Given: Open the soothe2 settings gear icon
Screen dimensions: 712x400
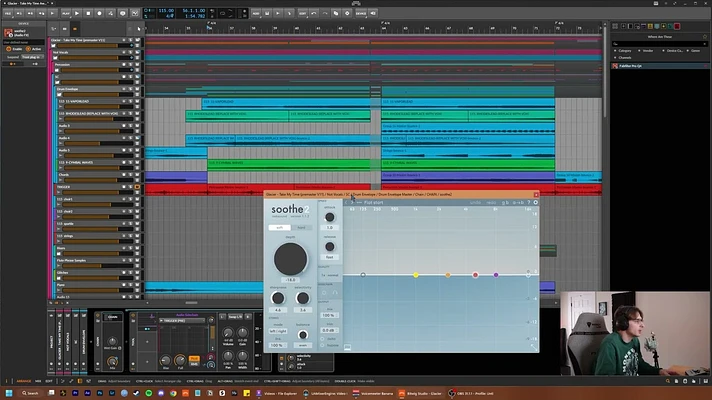Looking at the screenshot, I should pos(535,202).
